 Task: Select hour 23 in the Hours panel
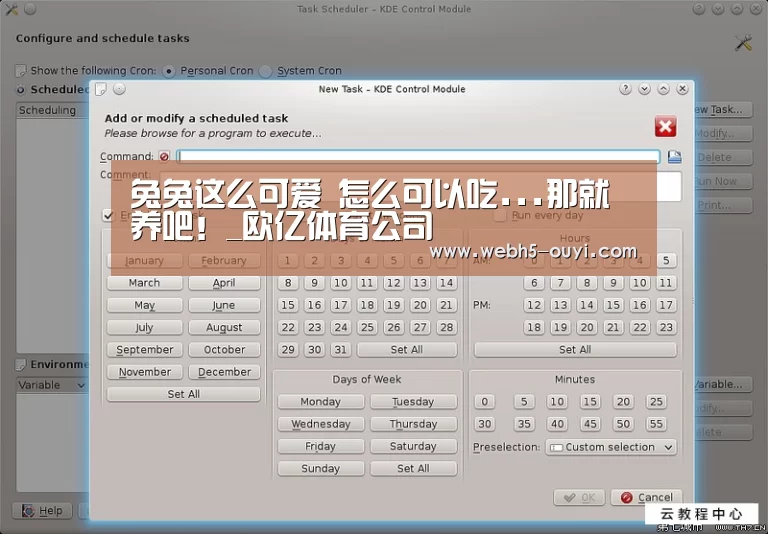click(x=666, y=327)
